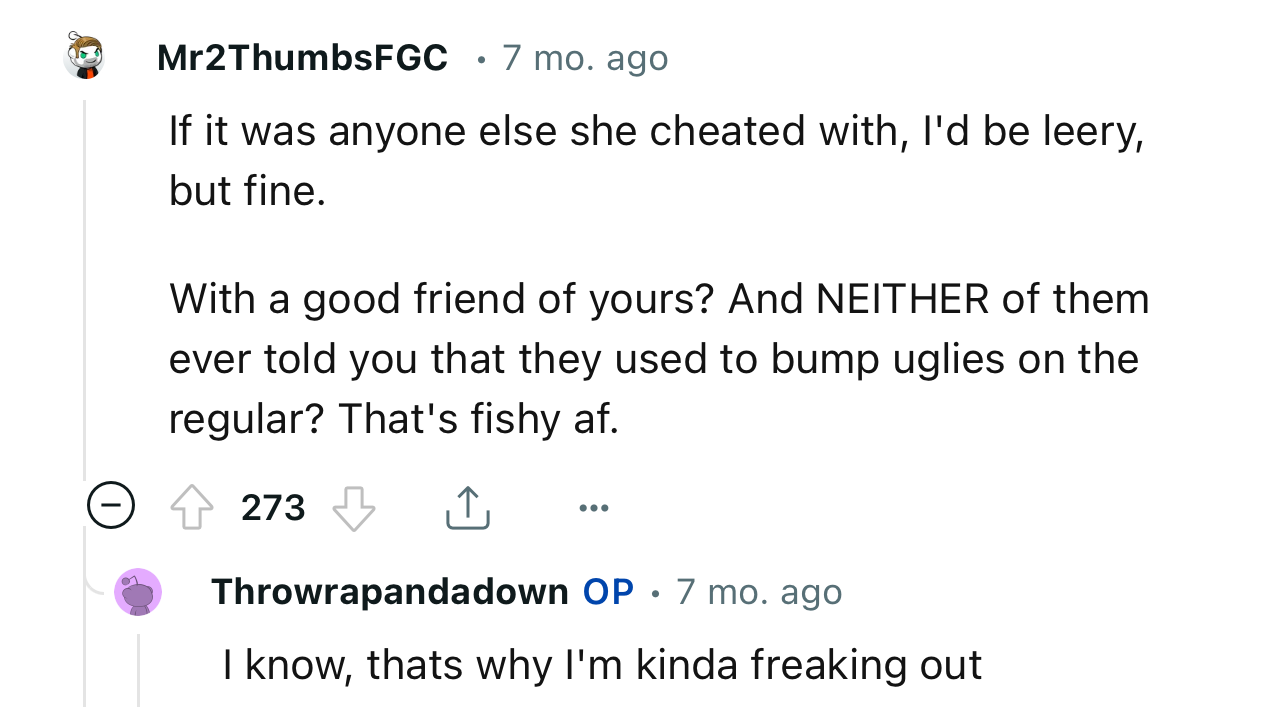
Task: Open the share icon below the comment
Action: (x=467, y=506)
